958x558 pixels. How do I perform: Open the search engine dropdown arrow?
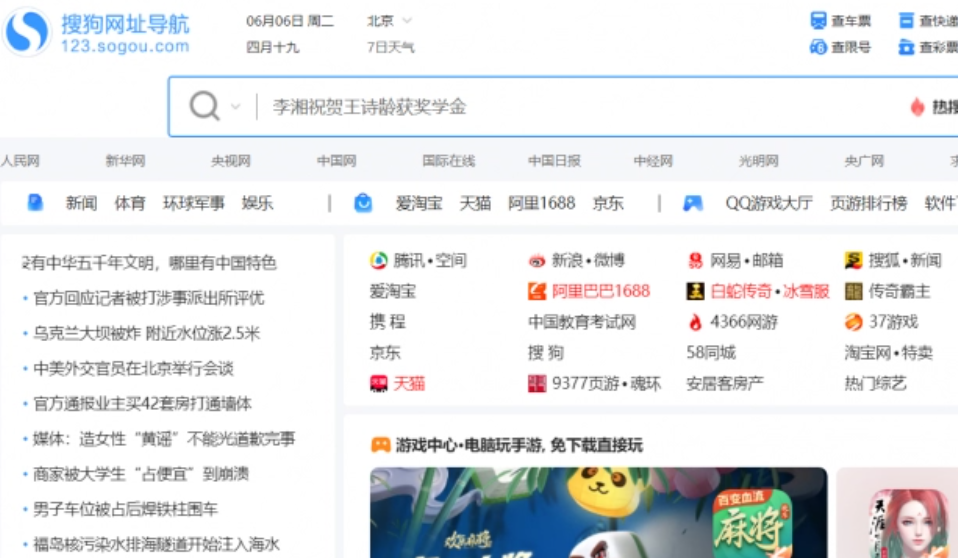(x=235, y=107)
